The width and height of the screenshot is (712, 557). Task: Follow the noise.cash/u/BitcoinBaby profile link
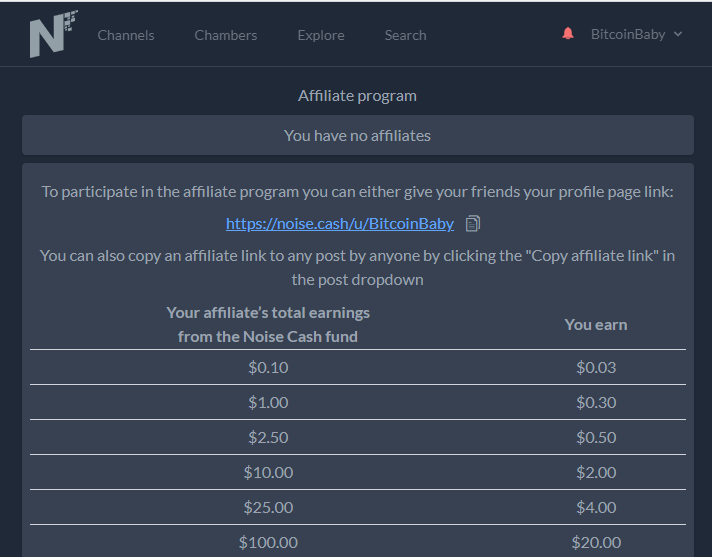click(340, 224)
